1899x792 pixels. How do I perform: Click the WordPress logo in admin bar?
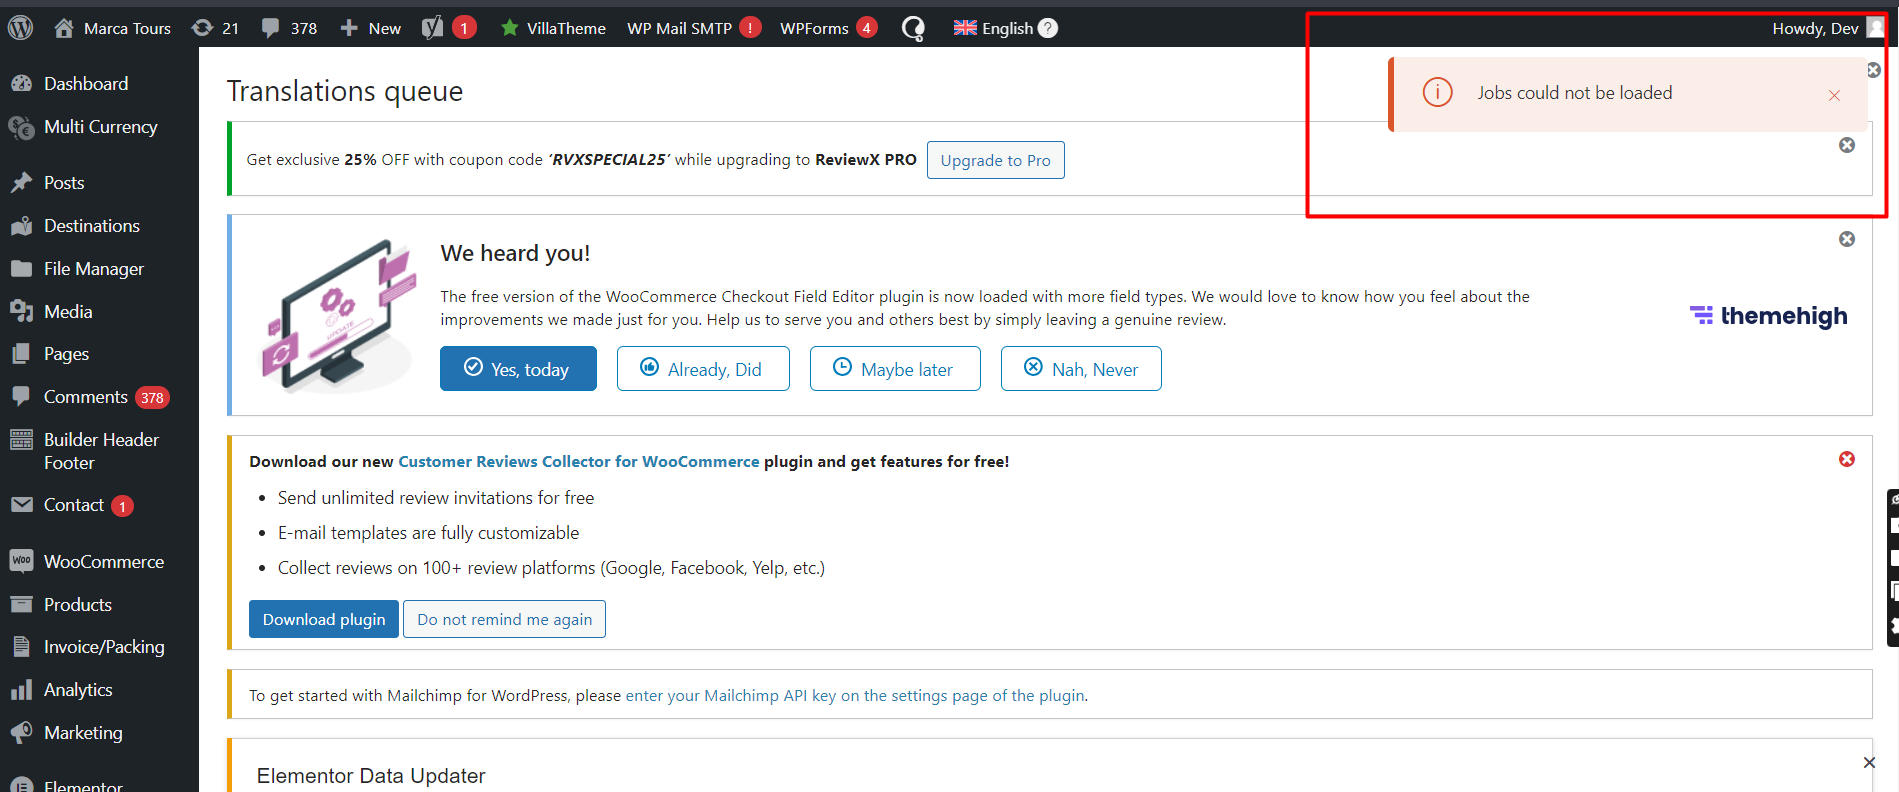coord(21,28)
